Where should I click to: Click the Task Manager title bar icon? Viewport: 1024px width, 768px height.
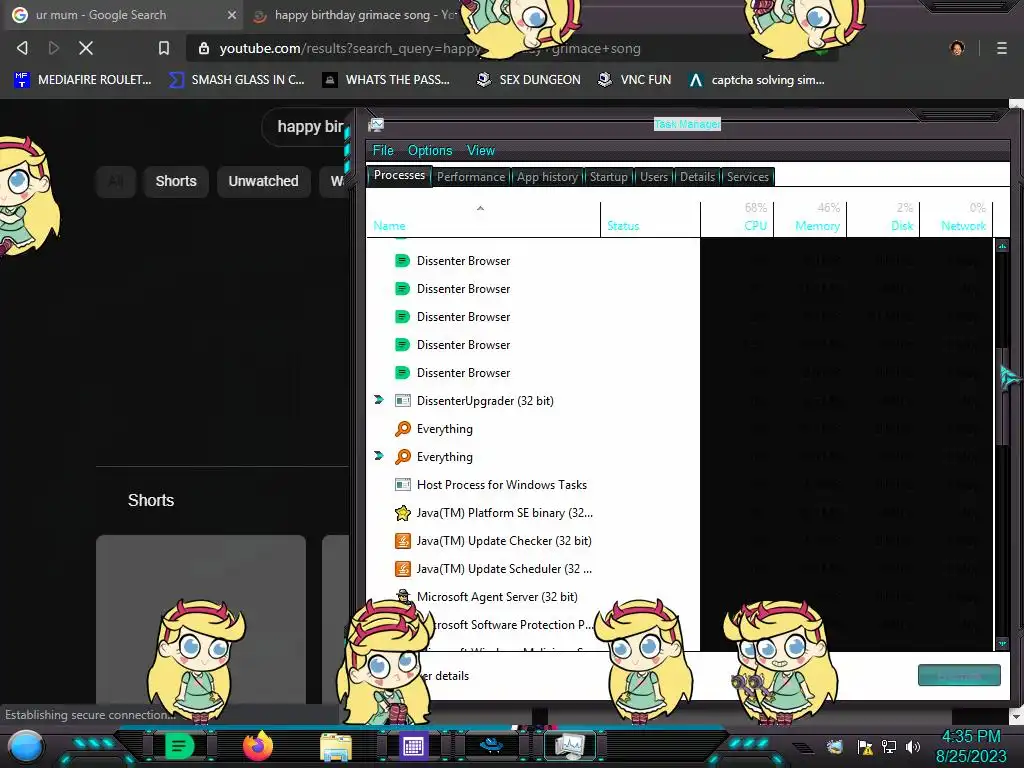376,125
